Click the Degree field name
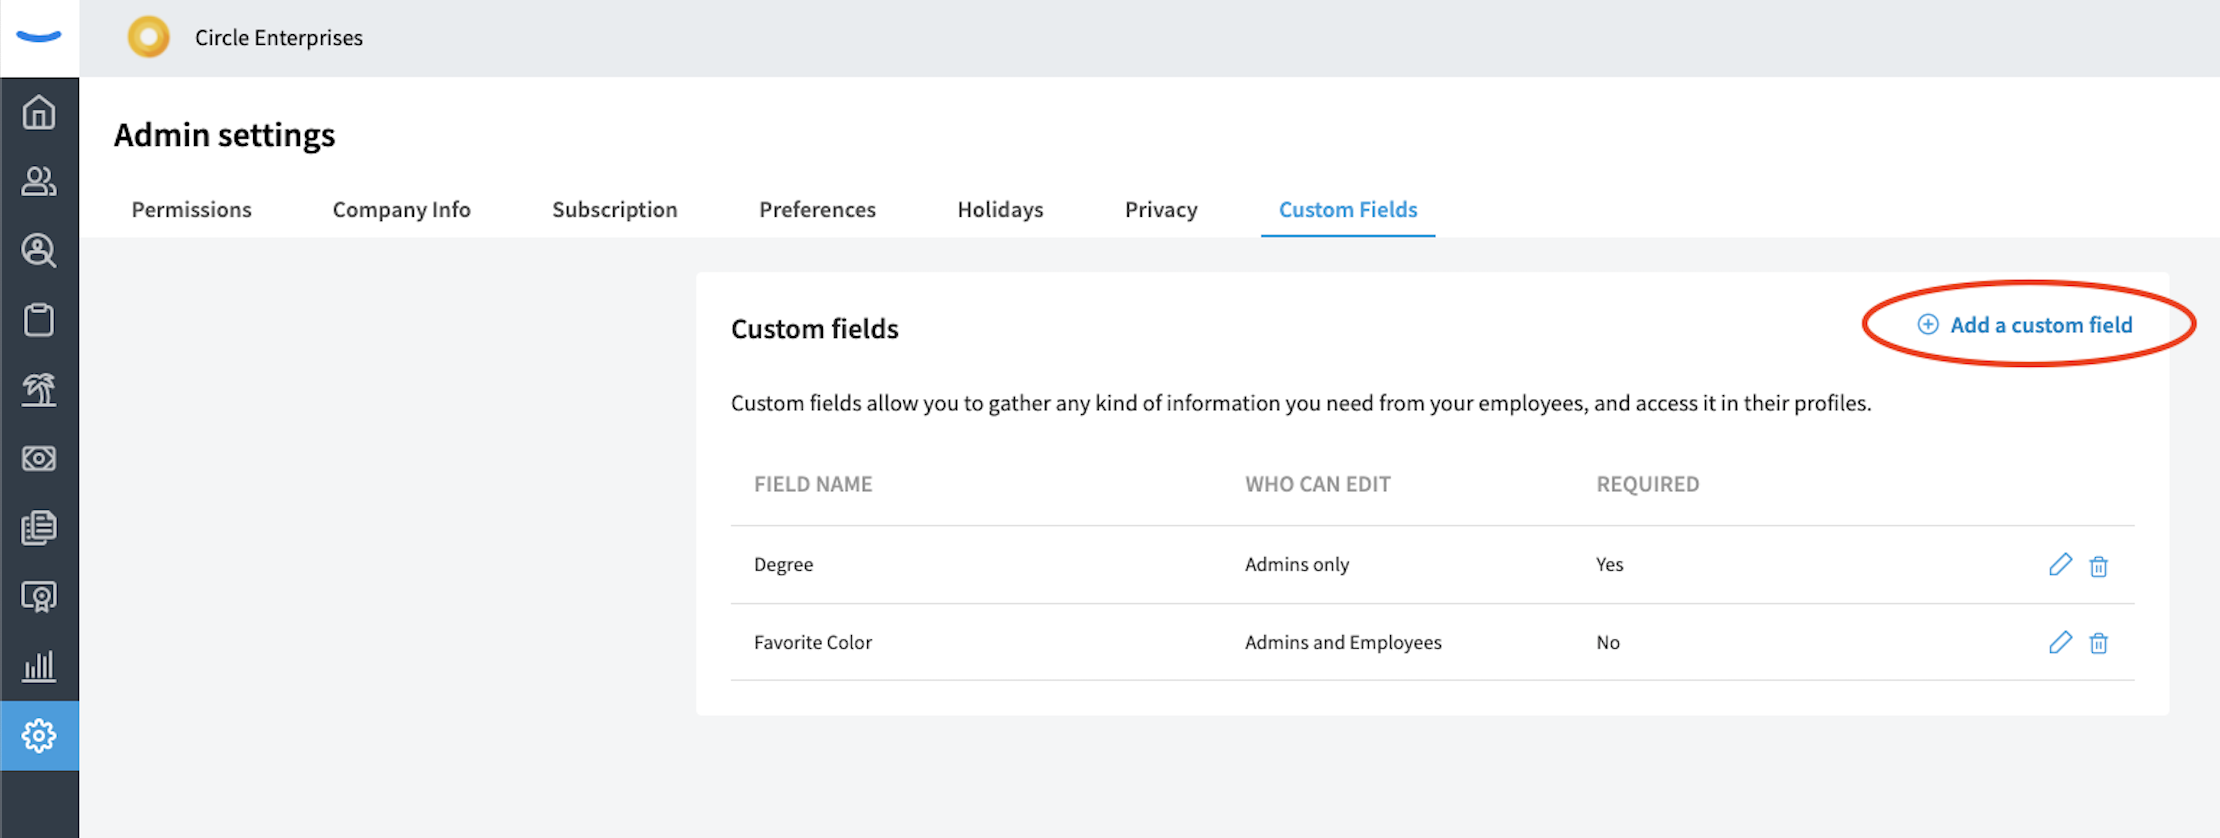Screen dimensions: 2220x838 [783, 564]
